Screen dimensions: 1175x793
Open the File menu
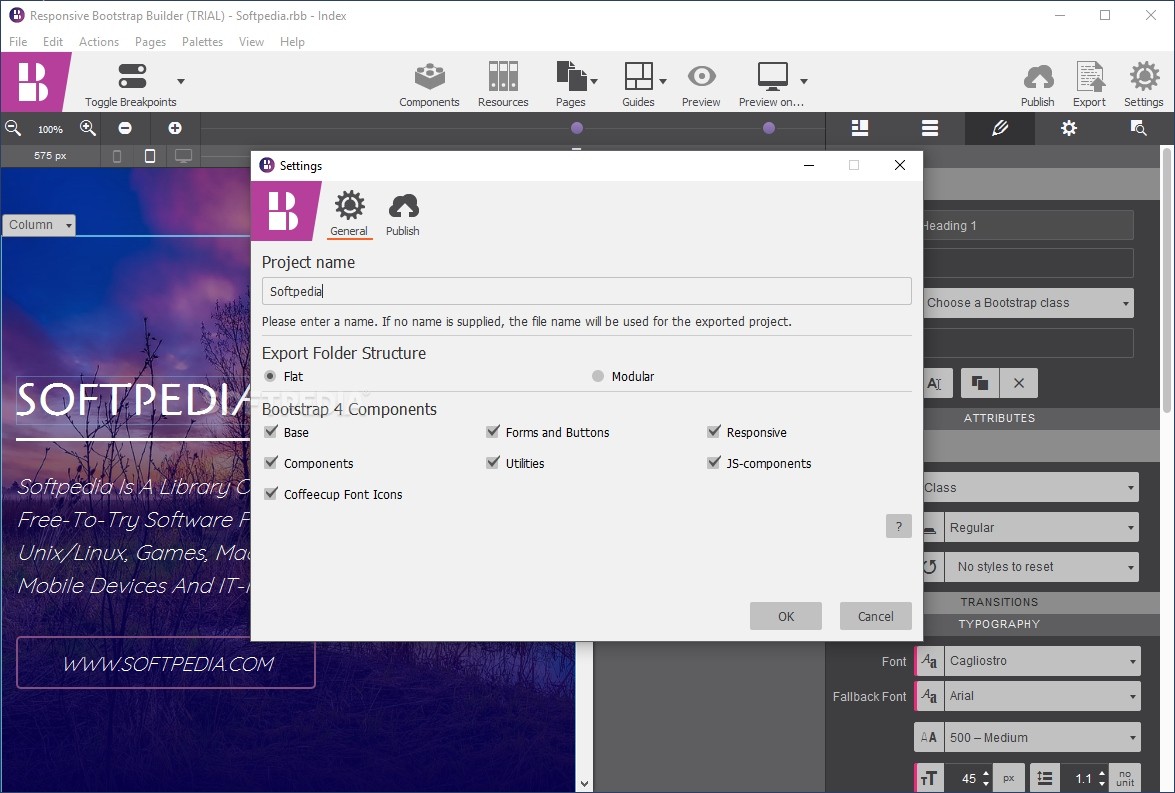[x=18, y=41]
